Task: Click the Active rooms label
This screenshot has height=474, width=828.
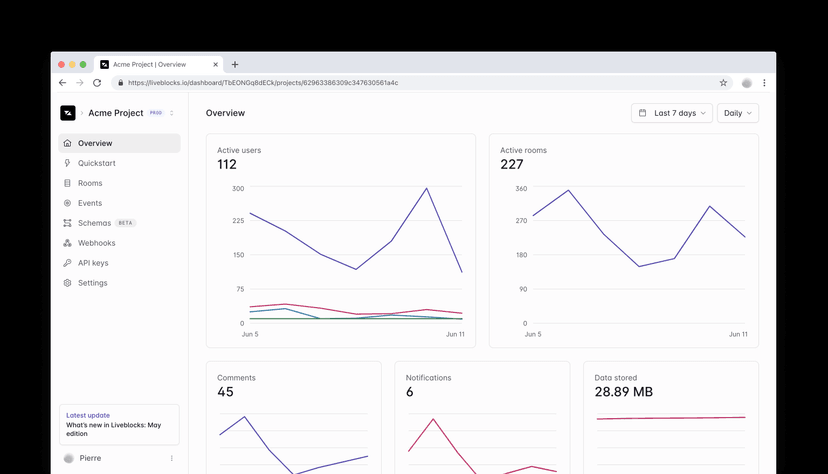Action: (523, 150)
